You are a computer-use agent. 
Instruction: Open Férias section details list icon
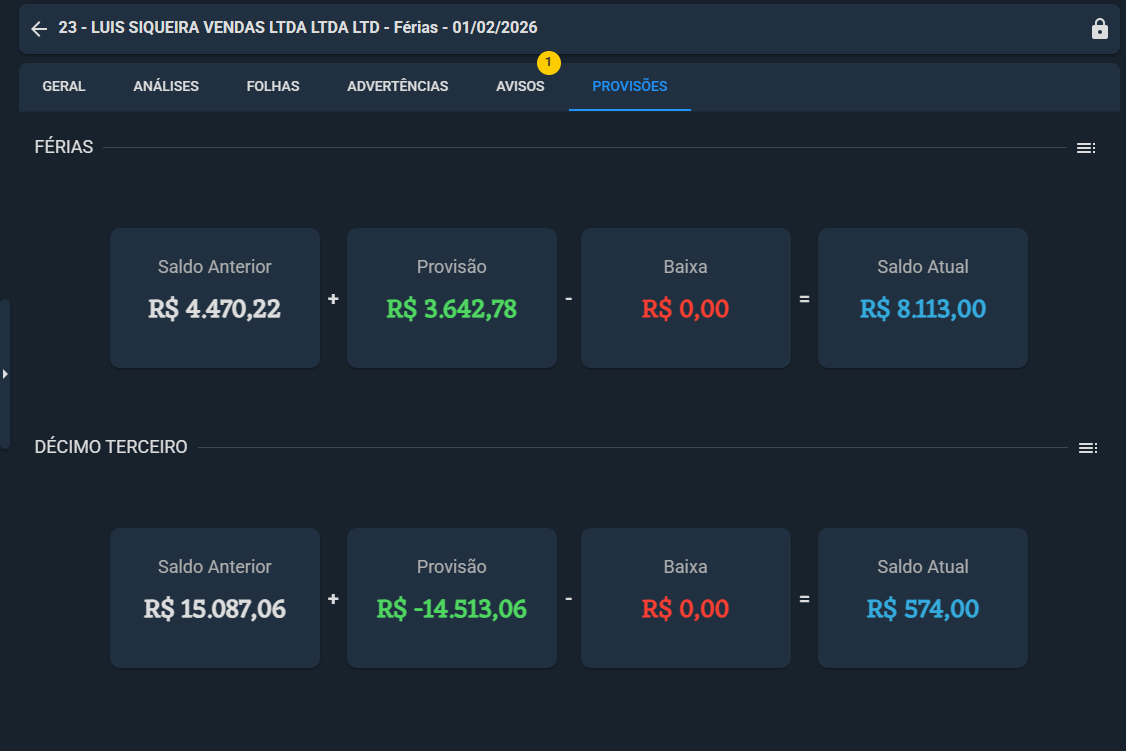[x=1086, y=148]
